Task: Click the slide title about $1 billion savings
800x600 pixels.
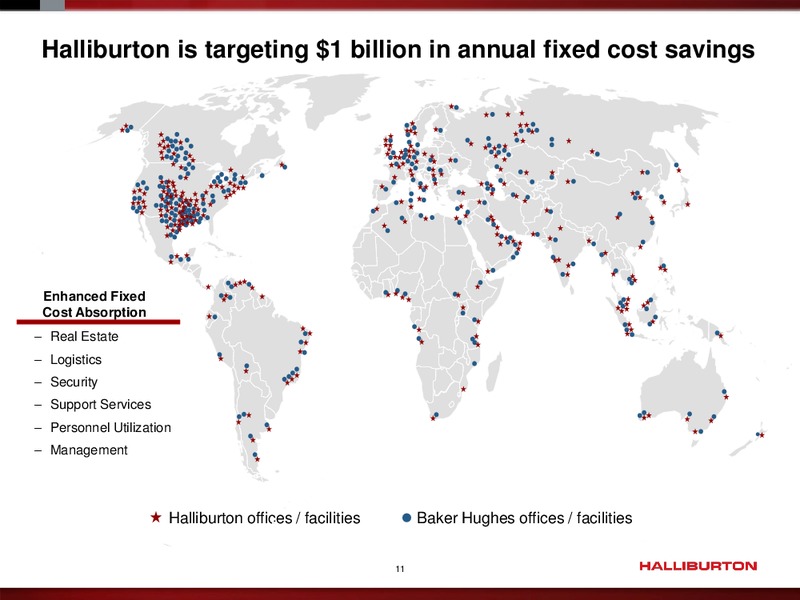Action: click(x=398, y=50)
